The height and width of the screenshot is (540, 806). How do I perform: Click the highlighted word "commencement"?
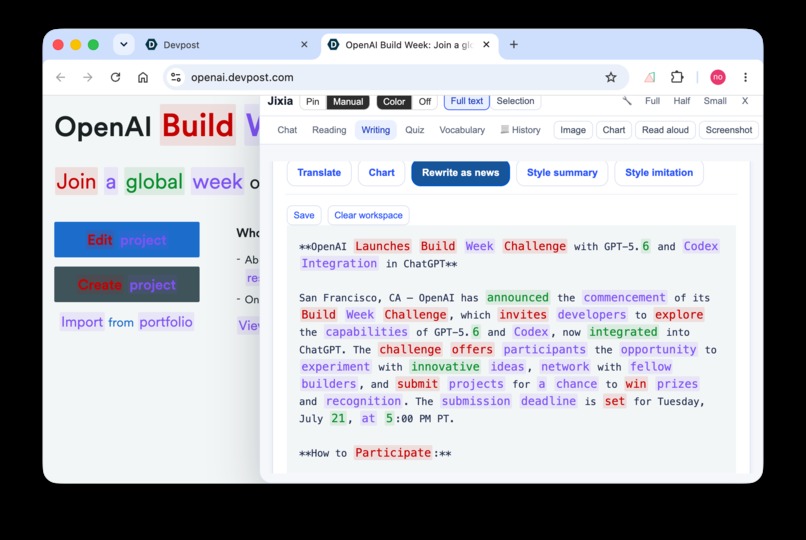pyautogui.click(x=625, y=297)
